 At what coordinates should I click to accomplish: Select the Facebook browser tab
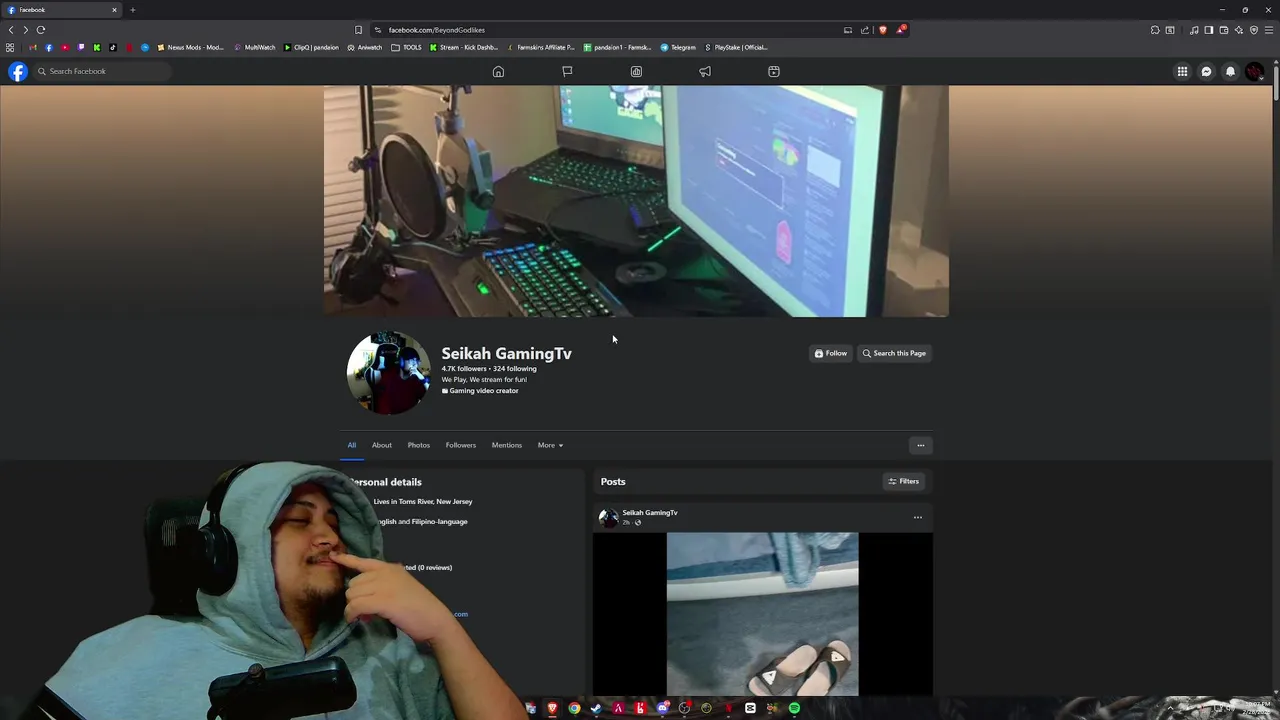(62, 10)
